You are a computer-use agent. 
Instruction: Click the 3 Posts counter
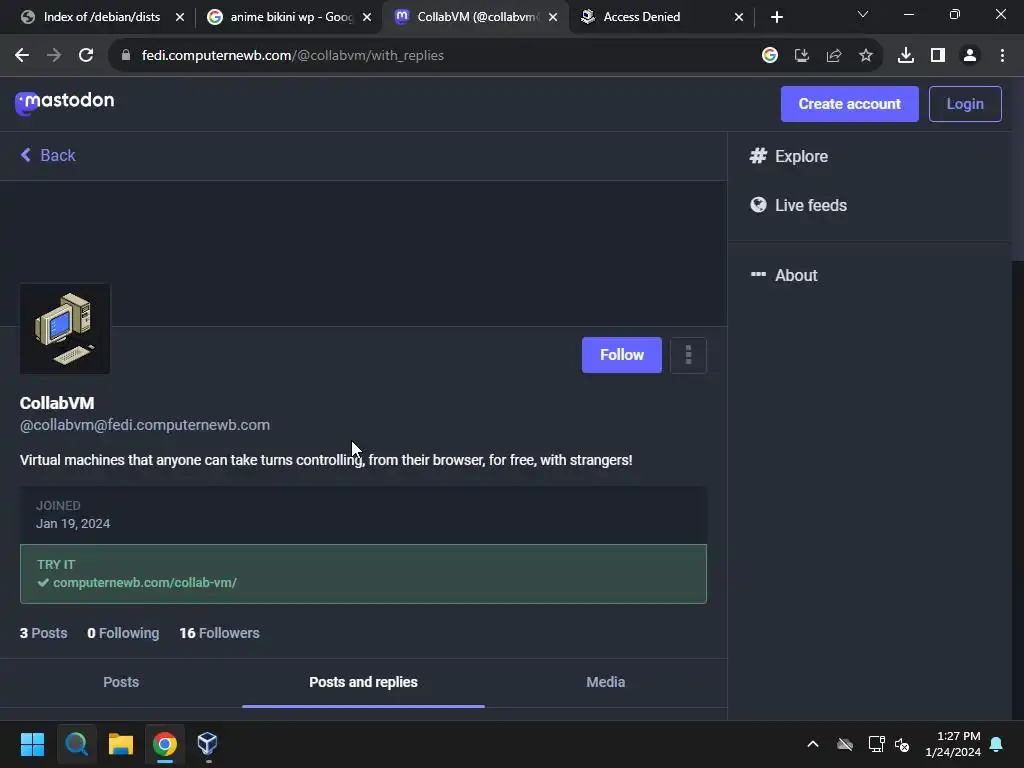coord(43,633)
